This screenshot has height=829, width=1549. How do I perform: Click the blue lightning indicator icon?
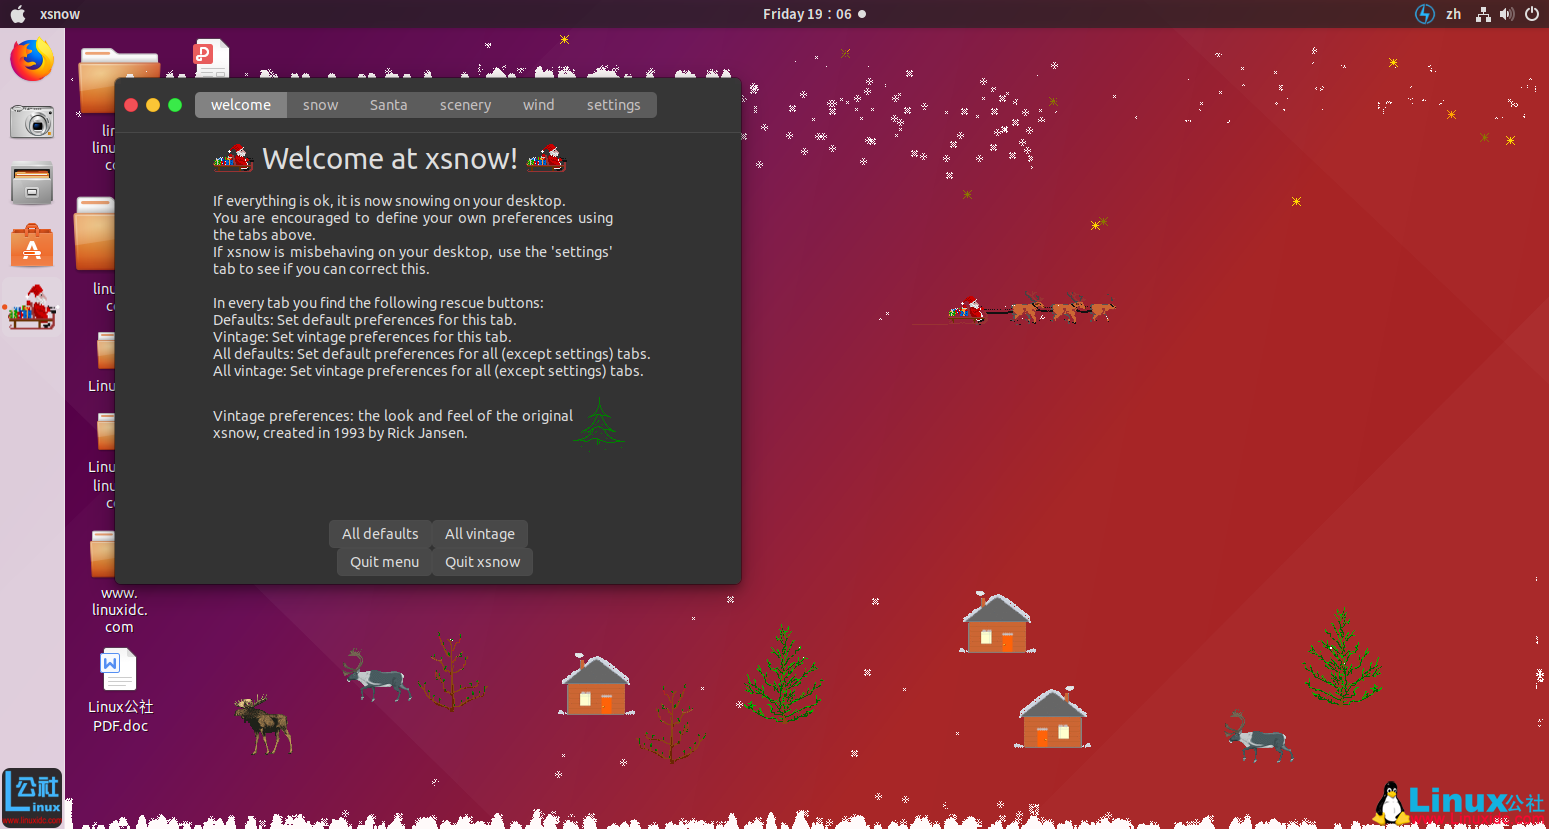pos(1424,14)
